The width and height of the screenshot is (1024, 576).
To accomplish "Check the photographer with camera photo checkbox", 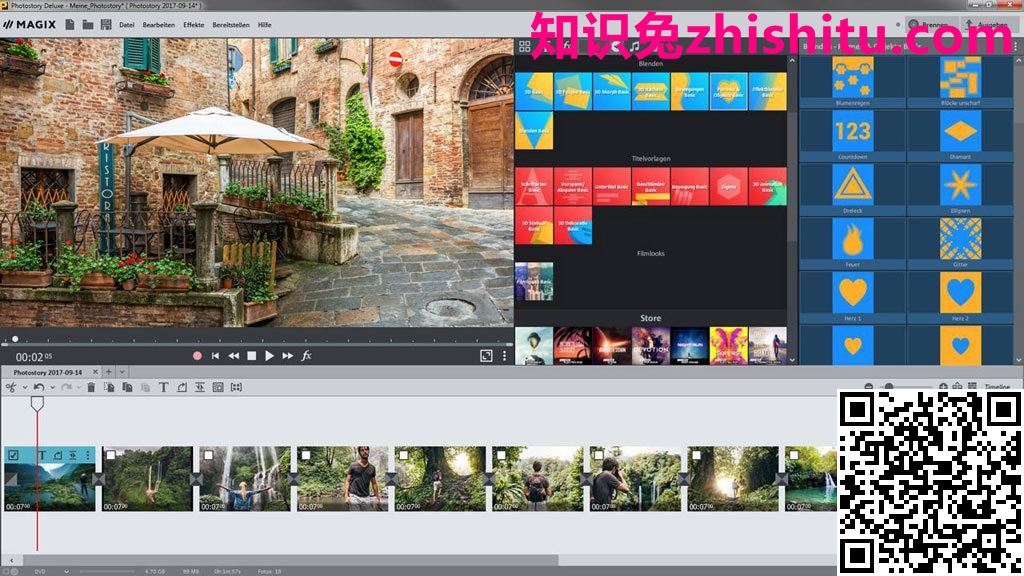I will pos(599,455).
